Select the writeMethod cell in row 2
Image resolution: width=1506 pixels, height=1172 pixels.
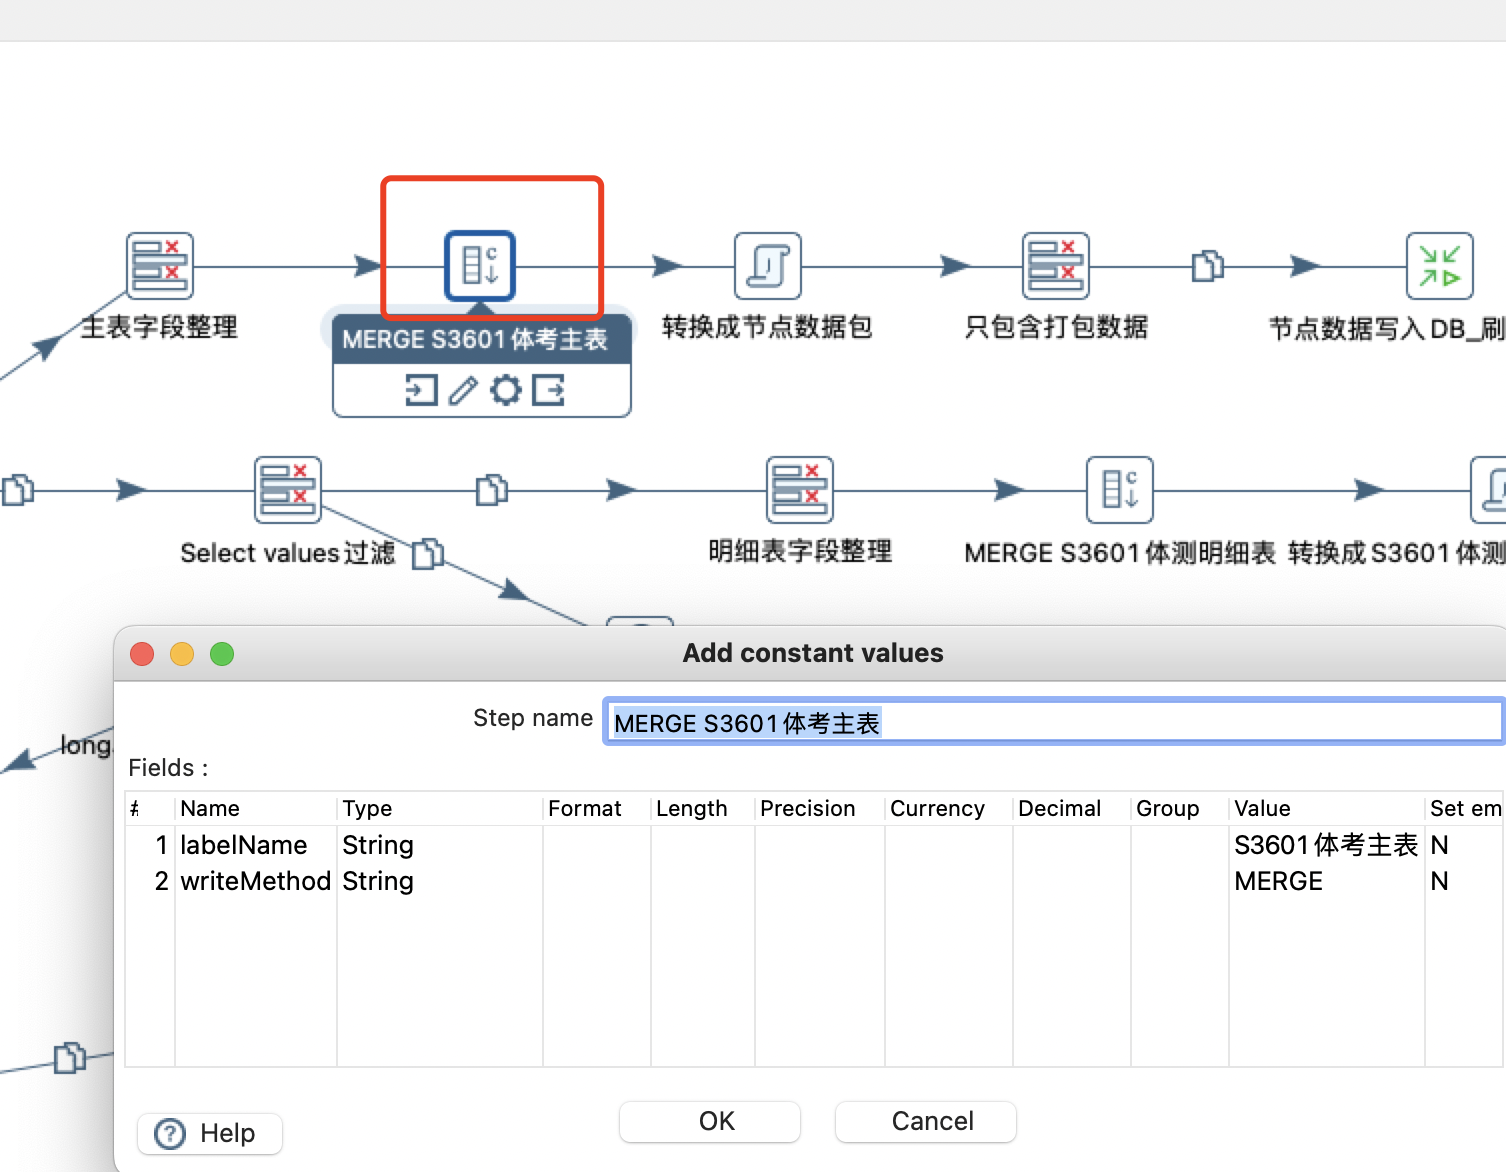[255, 881]
